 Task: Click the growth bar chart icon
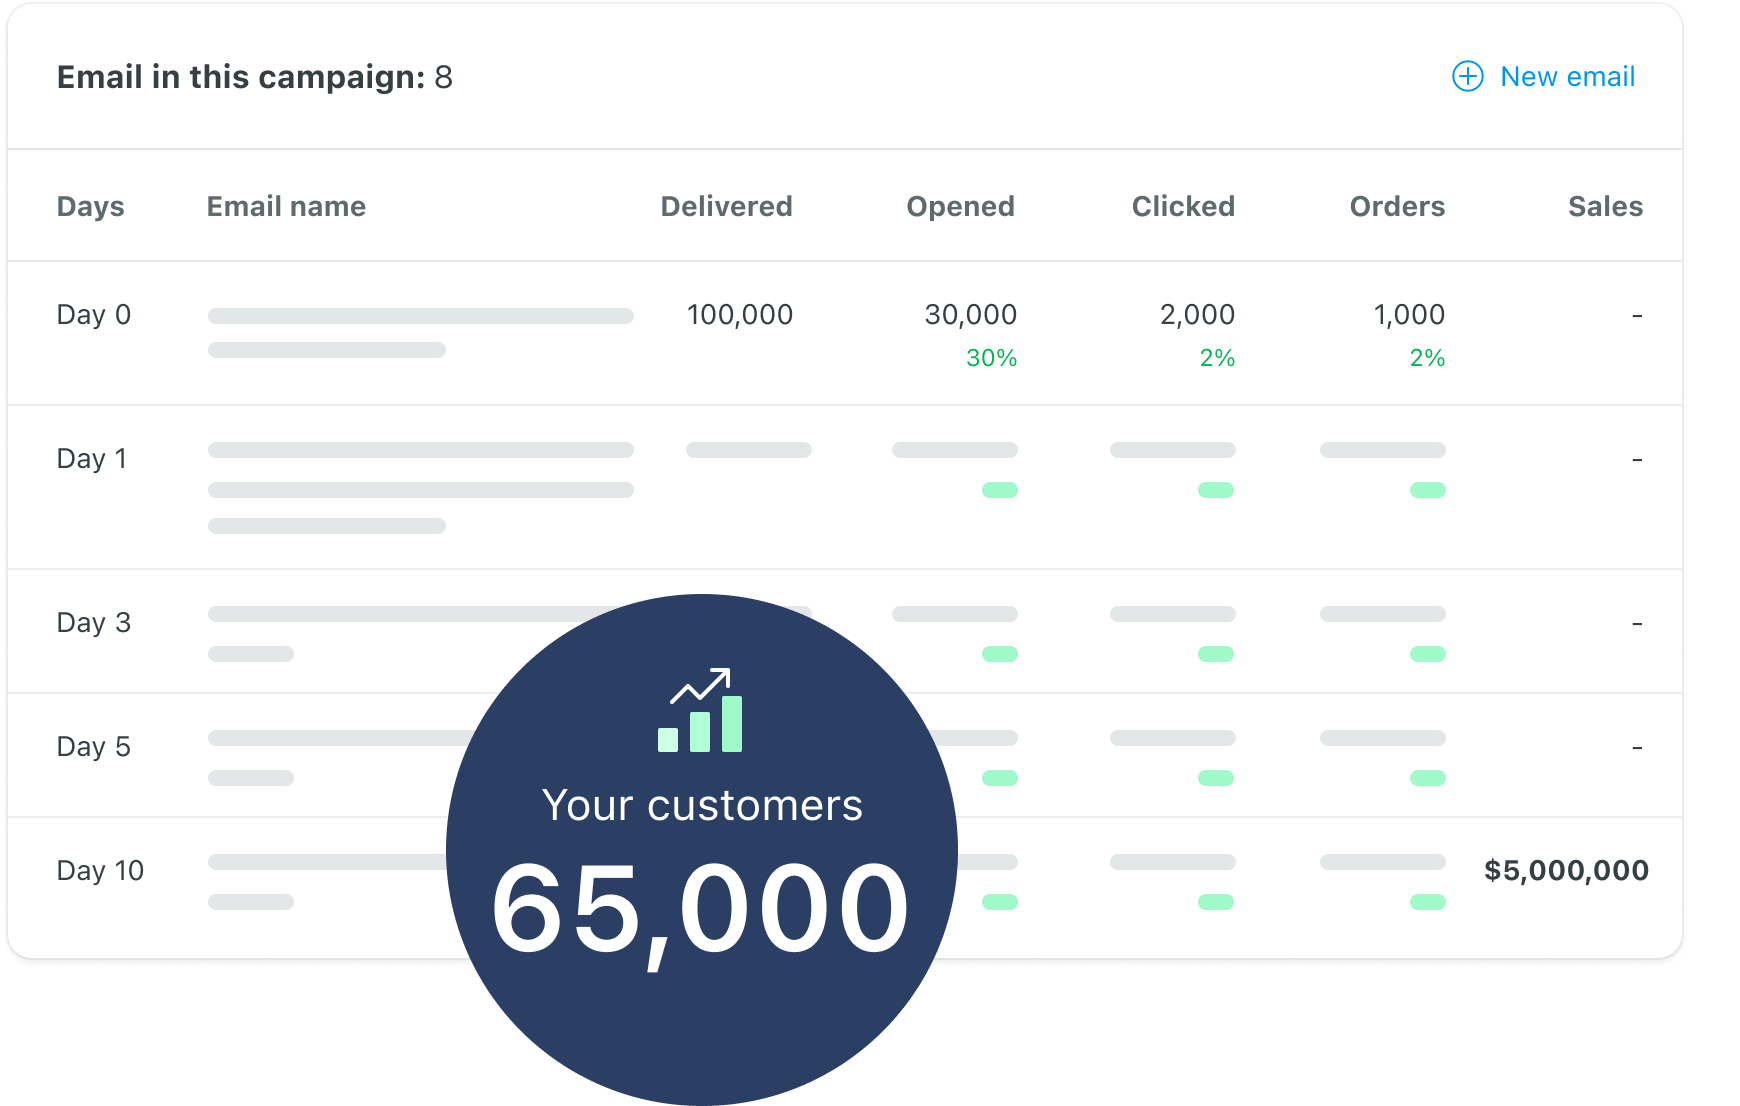(x=701, y=711)
